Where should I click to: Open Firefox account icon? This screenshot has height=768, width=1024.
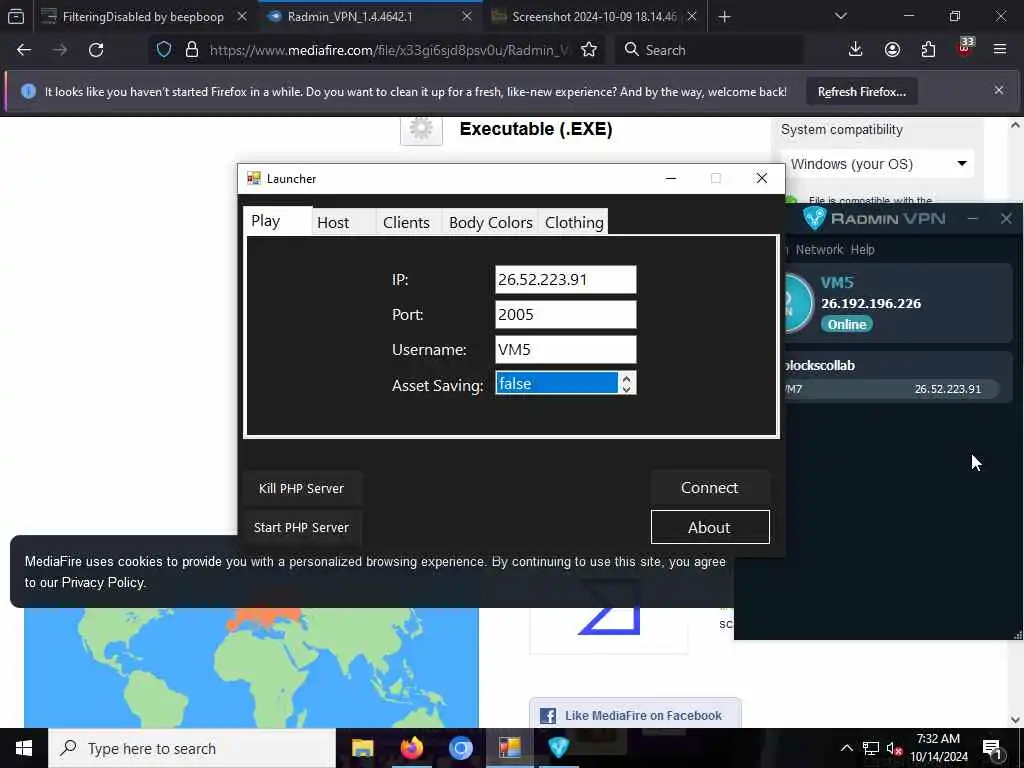[891, 50]
